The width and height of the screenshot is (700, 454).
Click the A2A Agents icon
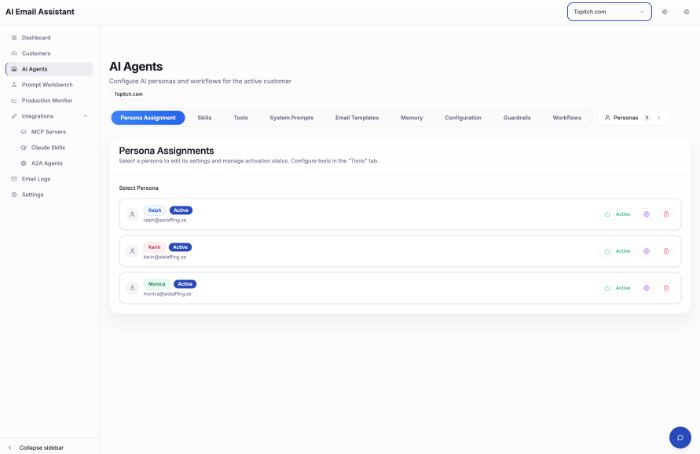tap(24, 163)
